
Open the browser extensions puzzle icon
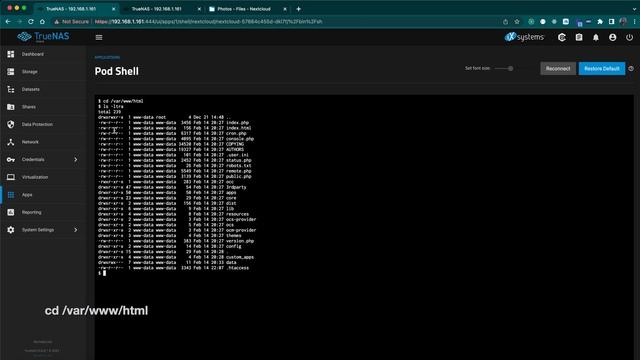point(600,22)
